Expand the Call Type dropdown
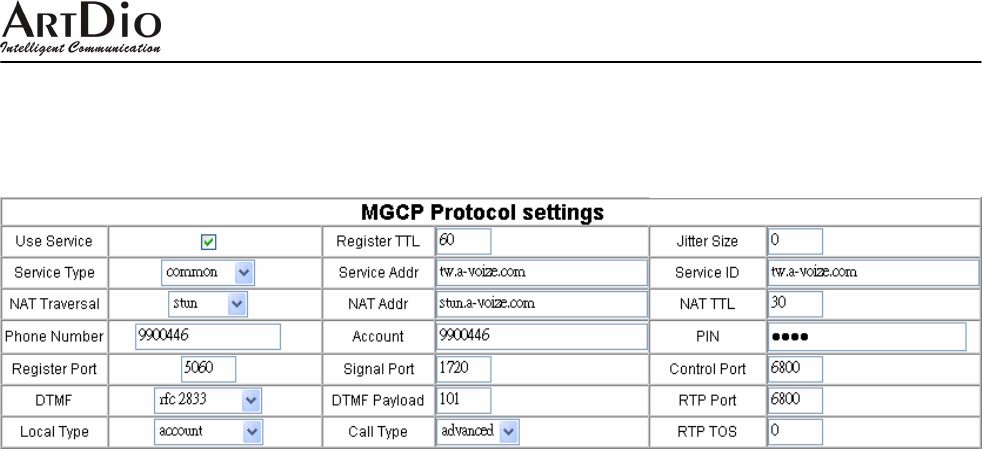The image size is (982, 449). (479, 431)
